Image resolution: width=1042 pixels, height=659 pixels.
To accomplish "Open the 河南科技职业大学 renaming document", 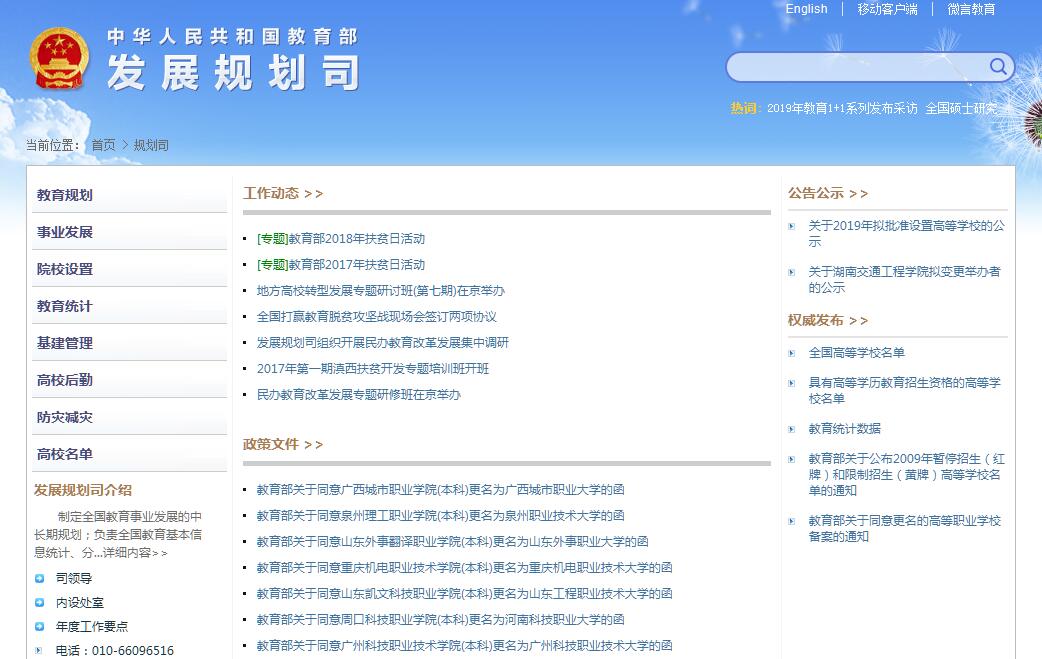I will 441,619.
